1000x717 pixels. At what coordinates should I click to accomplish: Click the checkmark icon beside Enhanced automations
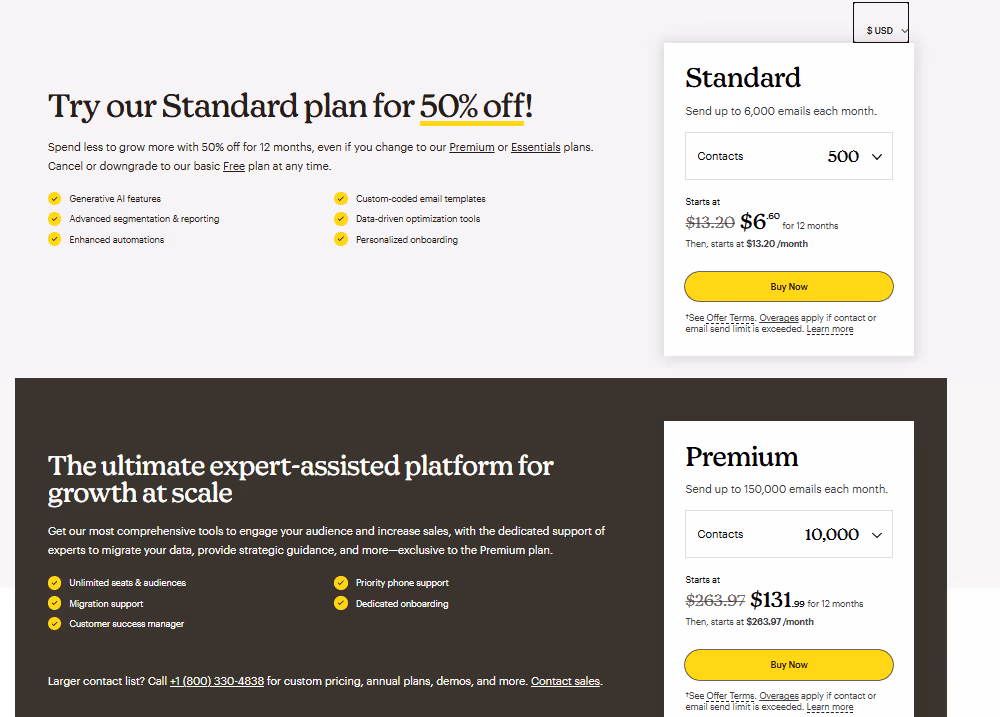pyautogui.click(x=54, y=239)
